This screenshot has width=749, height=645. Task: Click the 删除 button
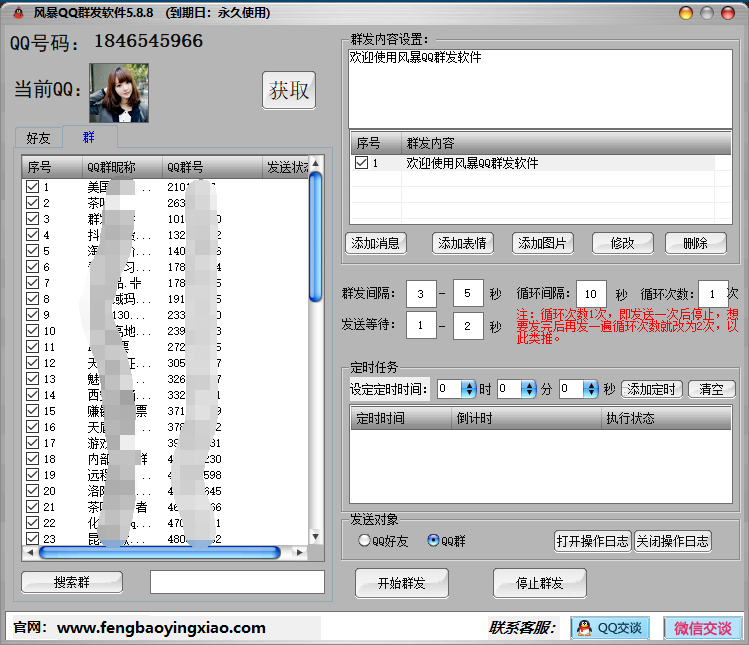(x=696, y=244)
